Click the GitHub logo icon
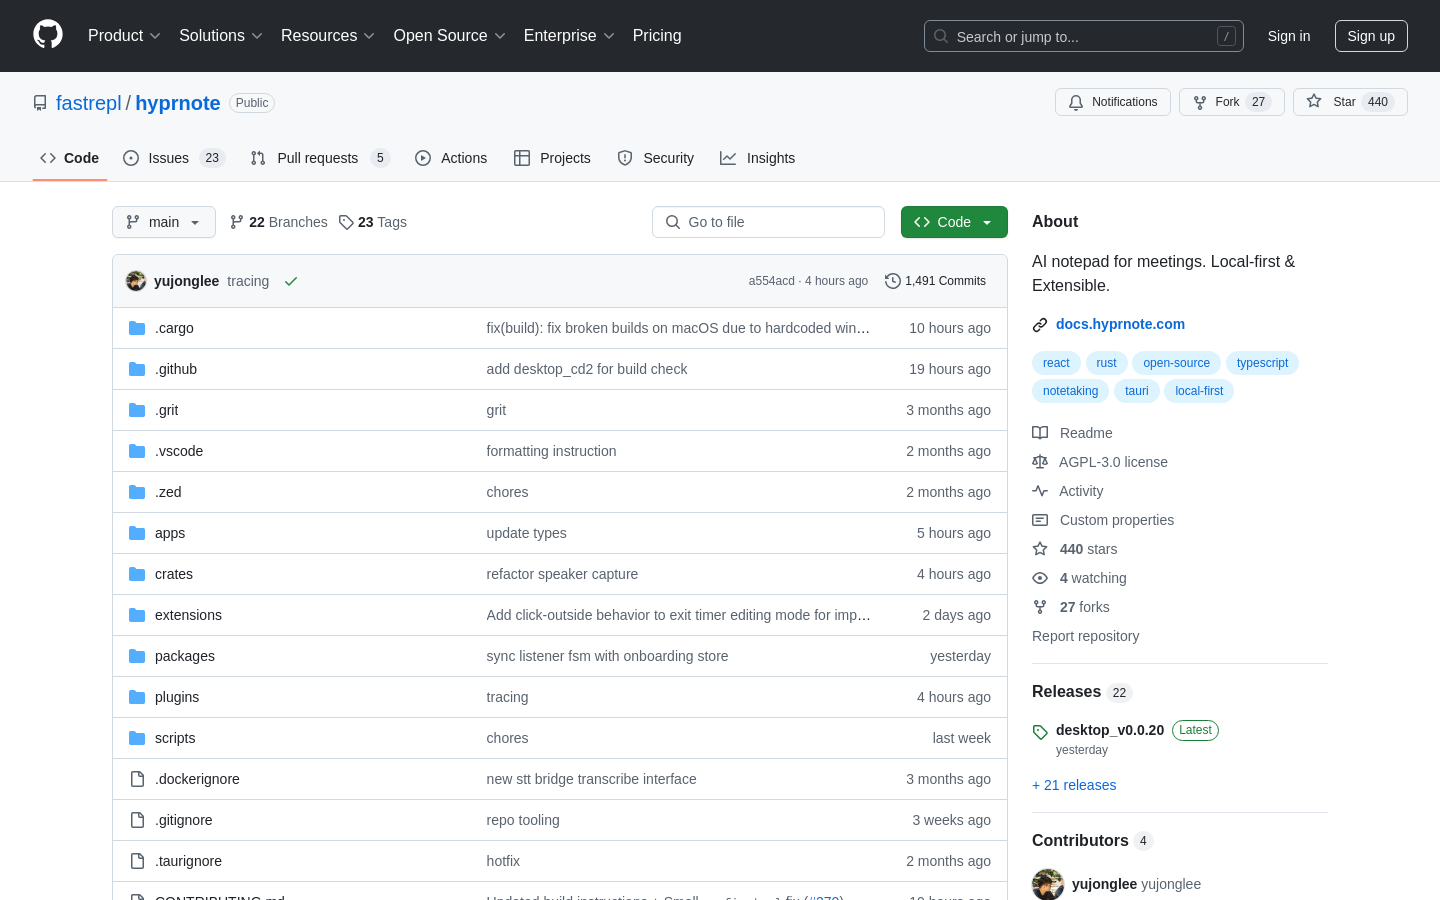The image size is (1440, 900). (x=48, y=35)
